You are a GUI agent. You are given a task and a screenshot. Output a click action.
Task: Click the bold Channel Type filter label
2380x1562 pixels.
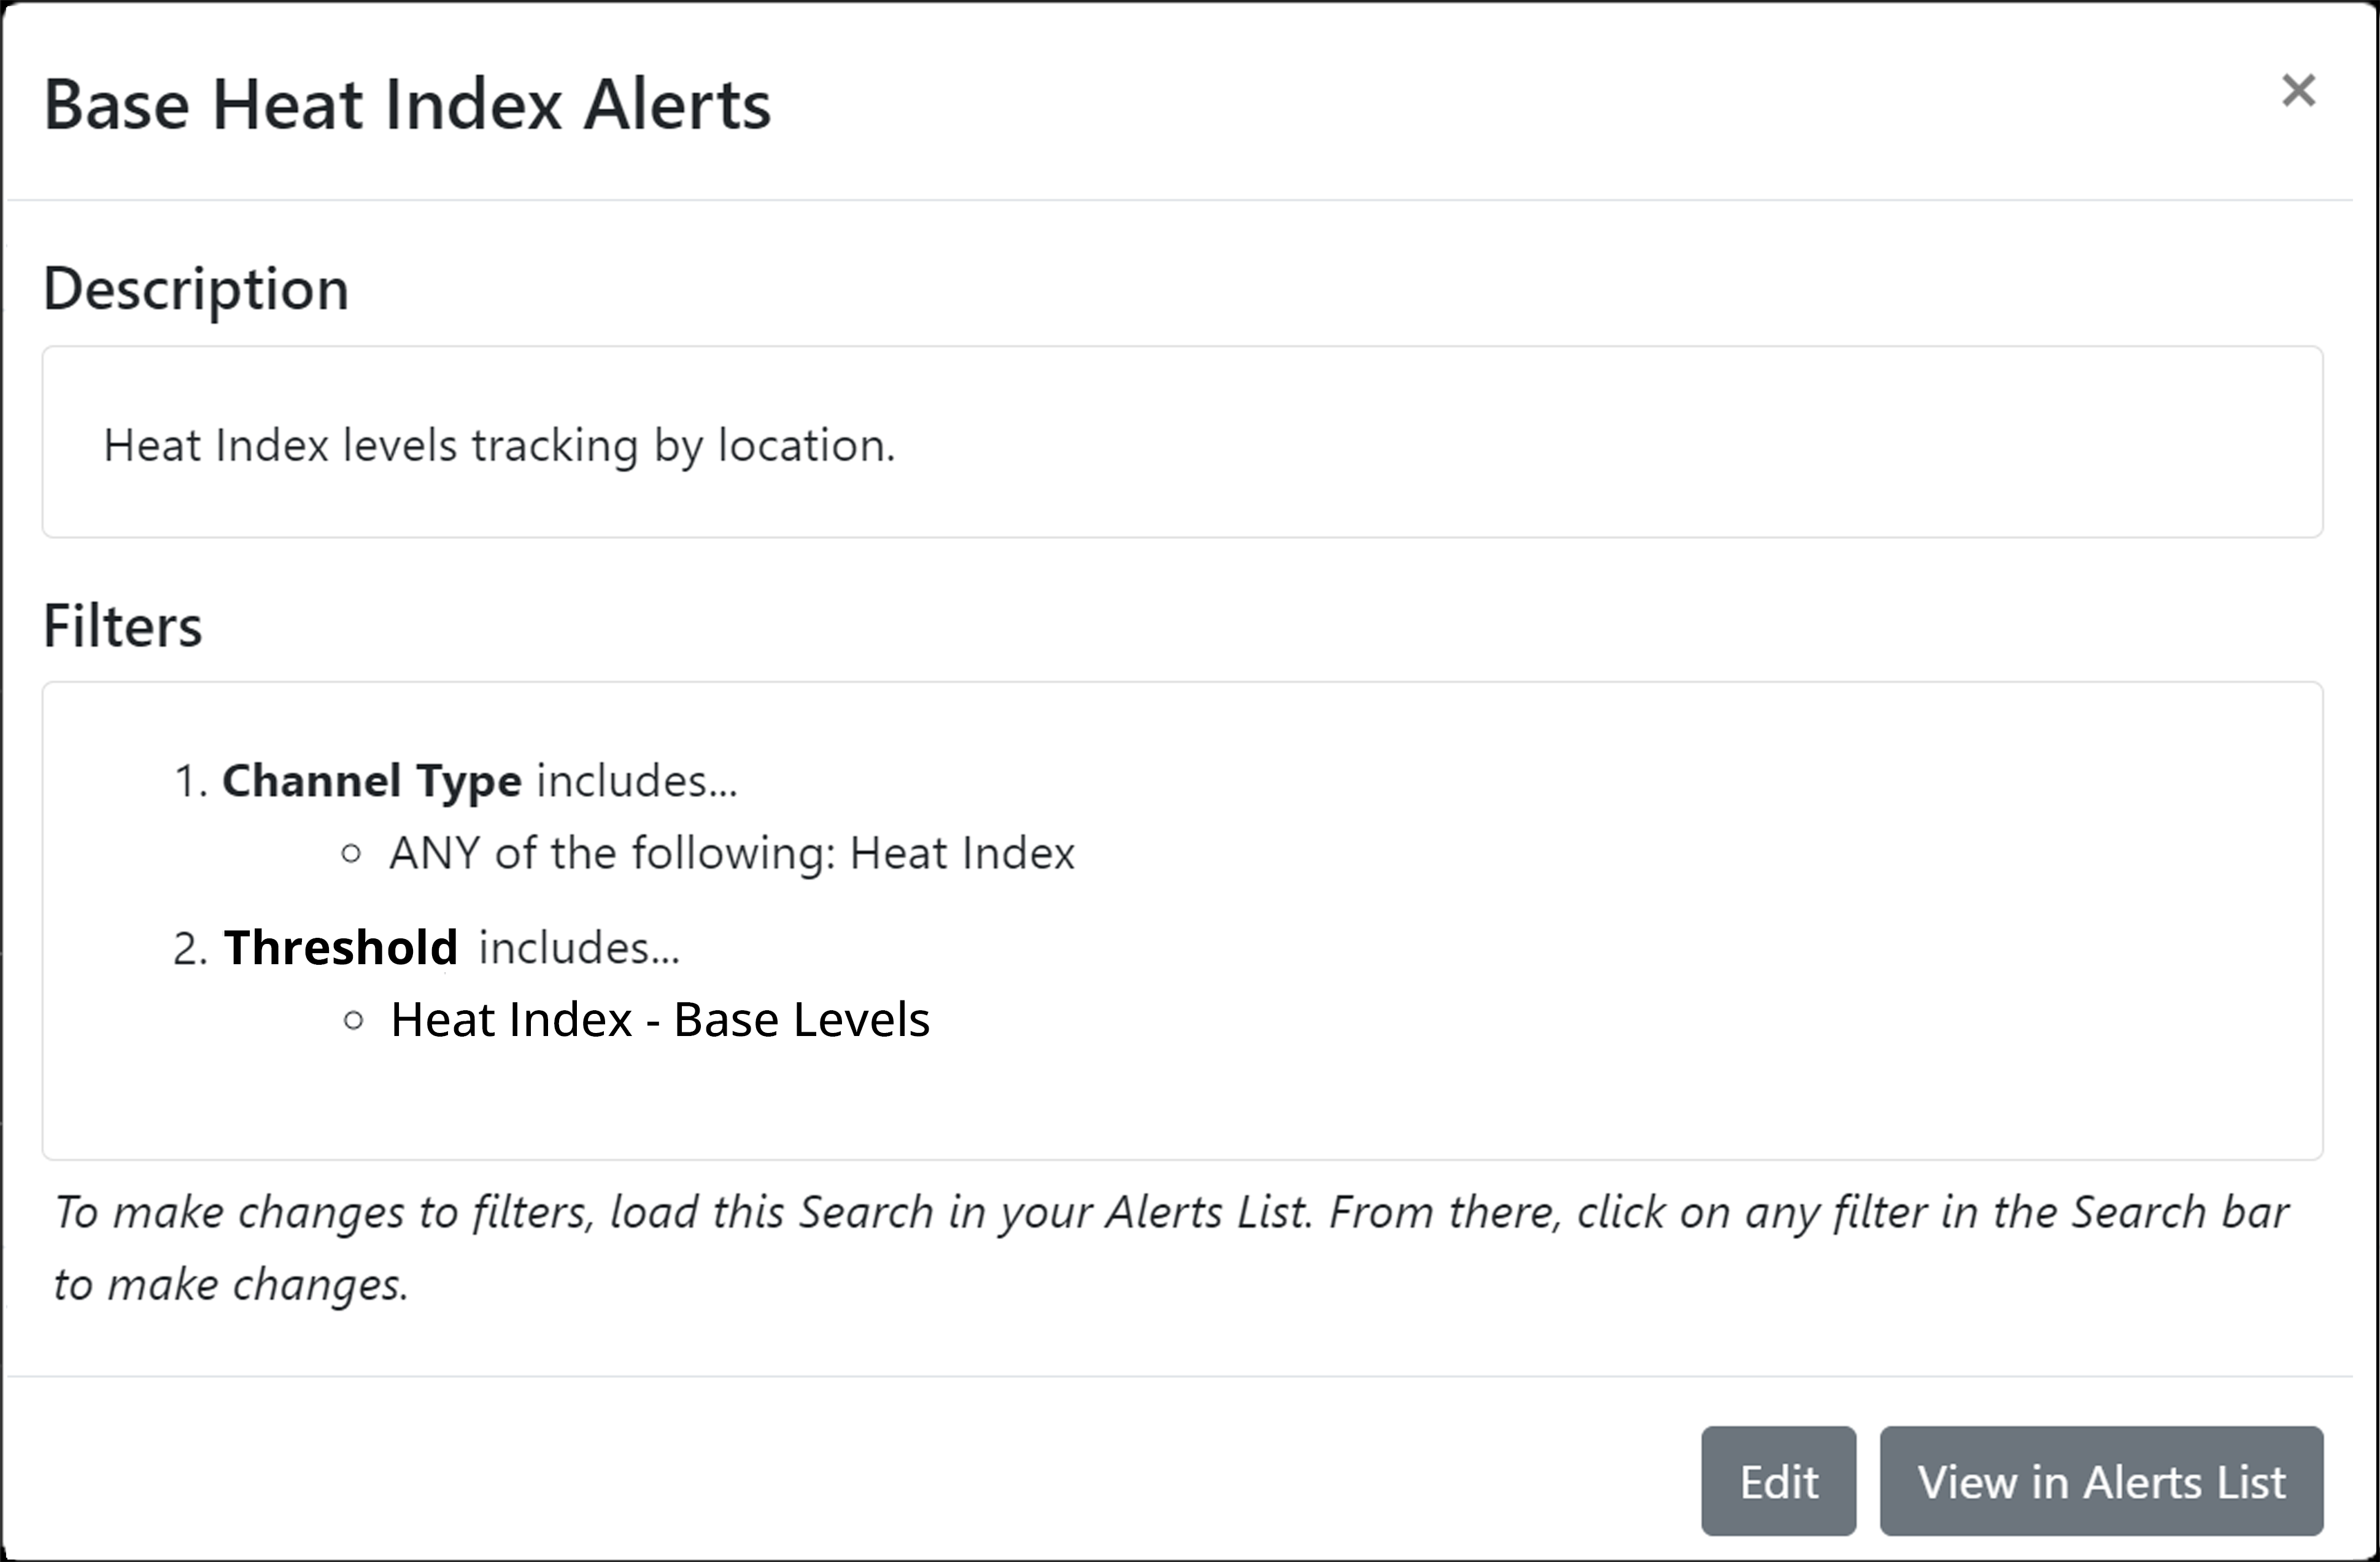(x=371, y=780)
